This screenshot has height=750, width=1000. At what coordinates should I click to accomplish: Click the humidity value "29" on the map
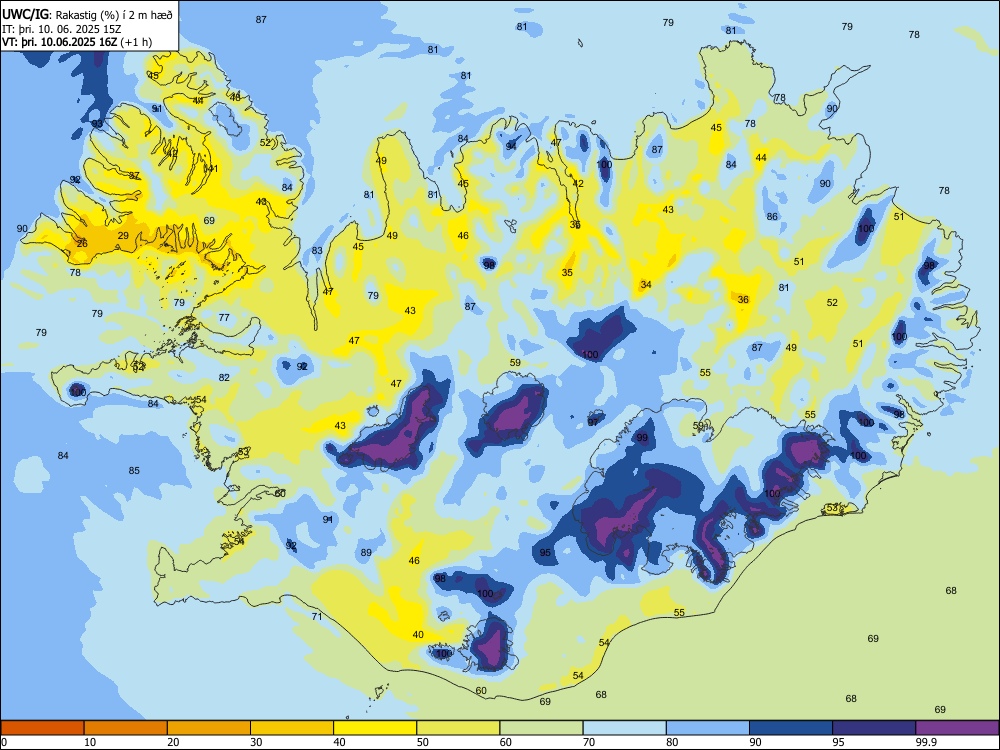pyautogui.click(x=123, y=235)
